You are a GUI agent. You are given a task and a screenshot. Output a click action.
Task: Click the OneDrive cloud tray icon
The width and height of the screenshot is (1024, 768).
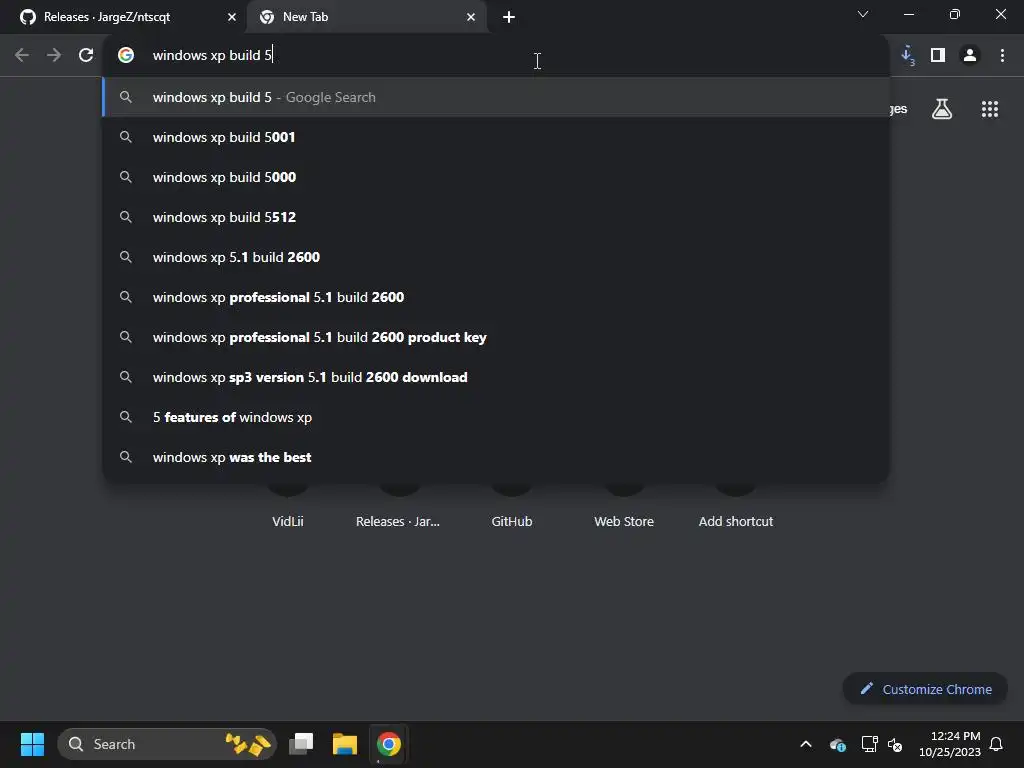[837, 744]
